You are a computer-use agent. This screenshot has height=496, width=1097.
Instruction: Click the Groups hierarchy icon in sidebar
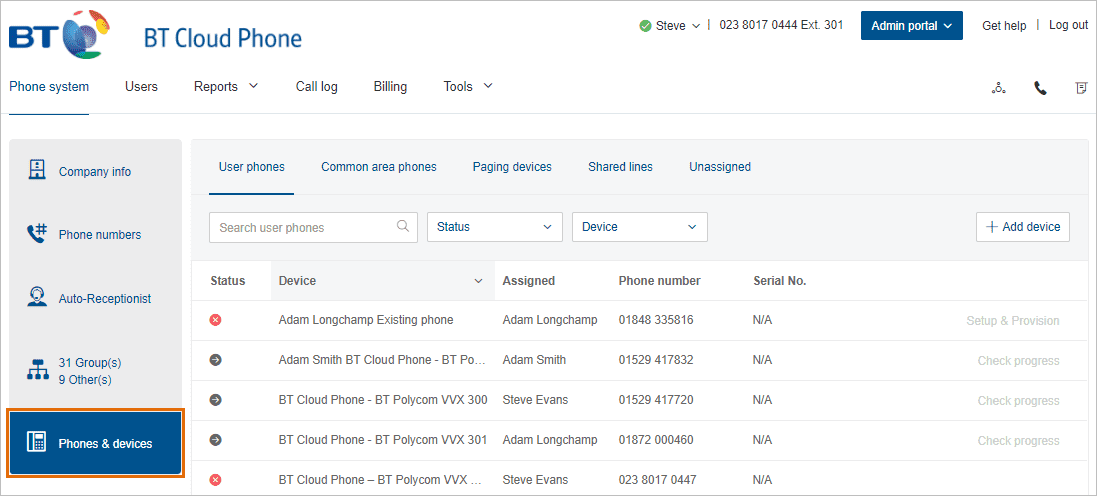click(37, 371)
